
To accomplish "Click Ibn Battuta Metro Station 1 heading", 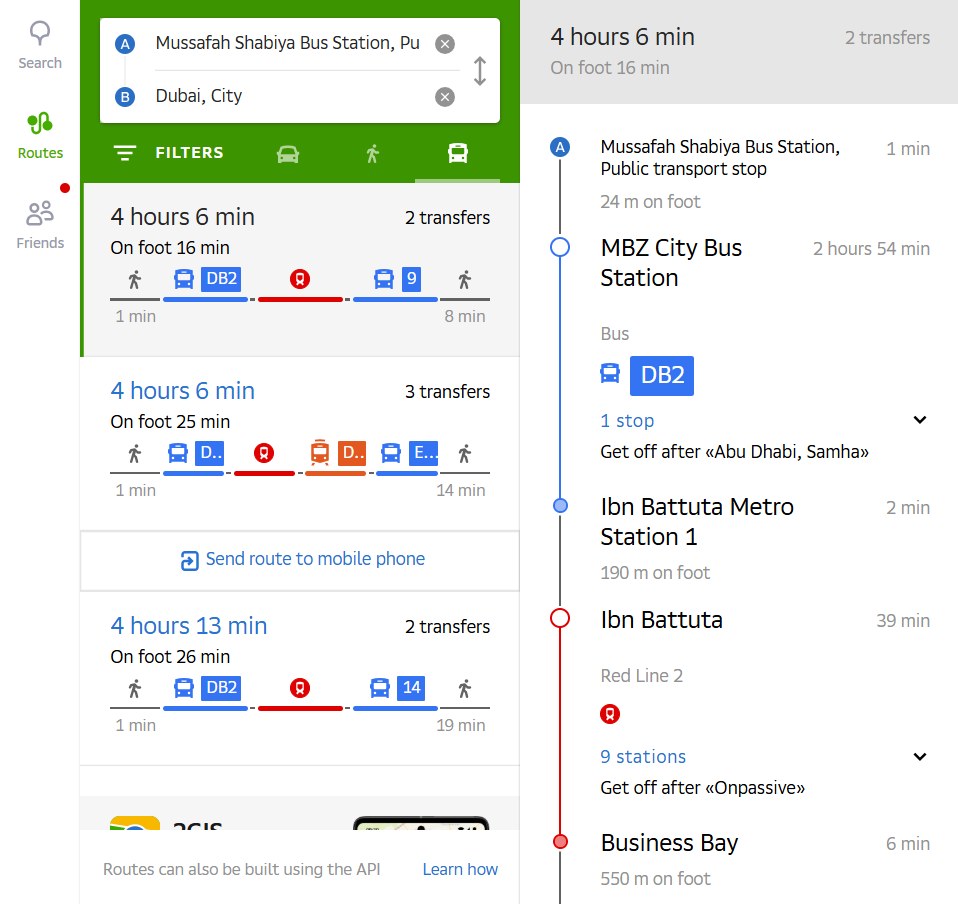I will coord(697,522).
